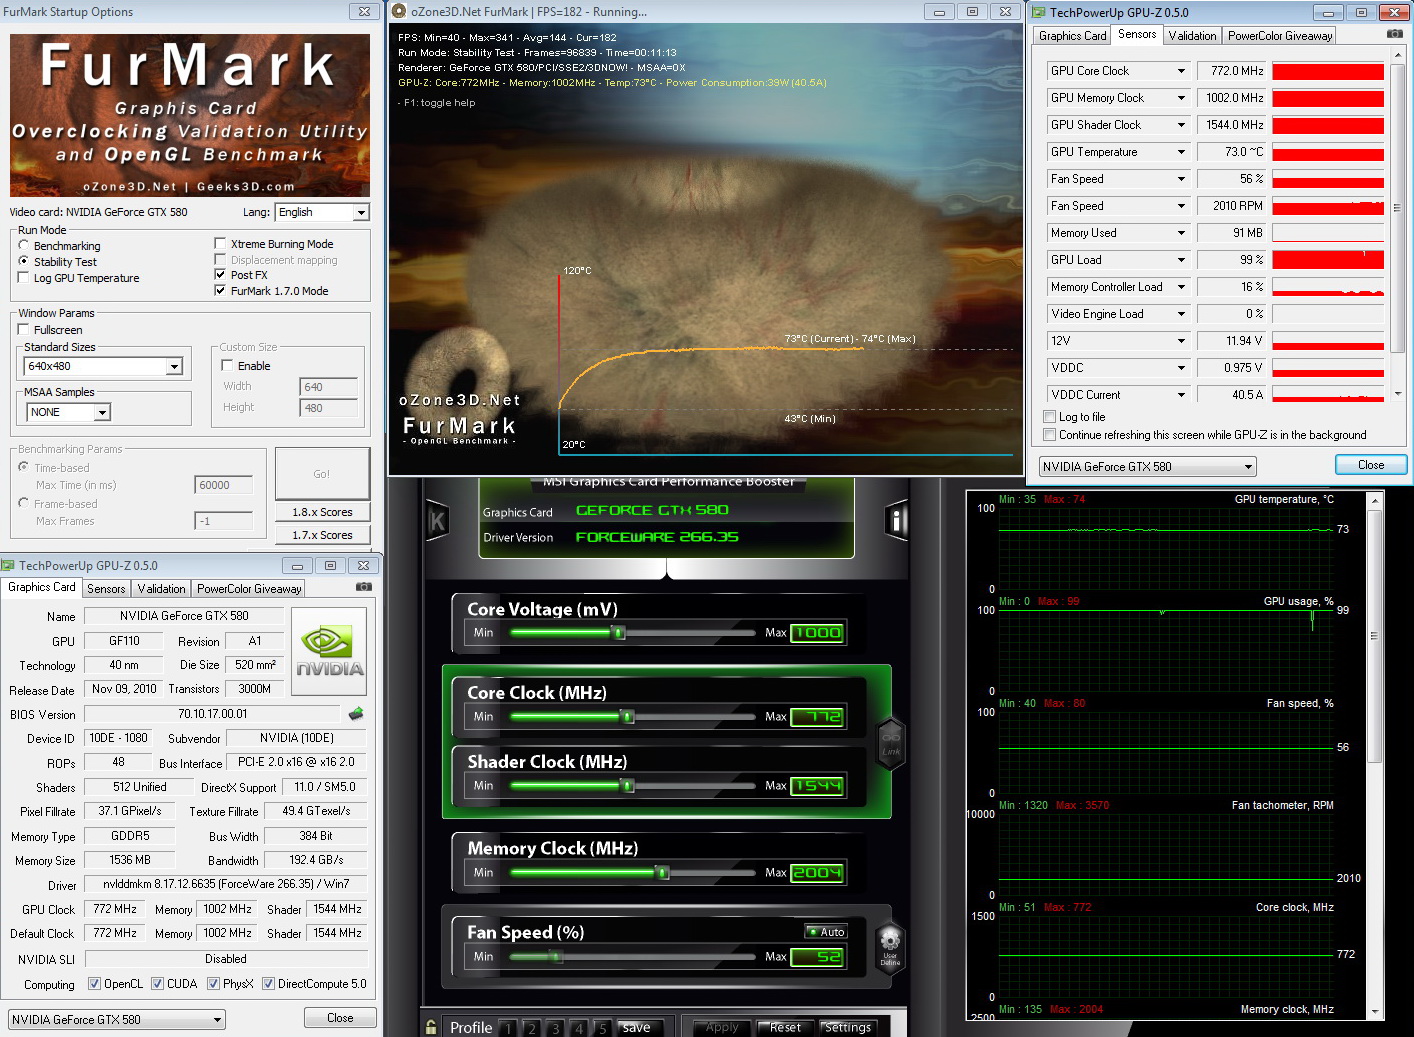Select the Benchmarking run mode radio button
This screenshot has height=1037, width=1414.
24,245
